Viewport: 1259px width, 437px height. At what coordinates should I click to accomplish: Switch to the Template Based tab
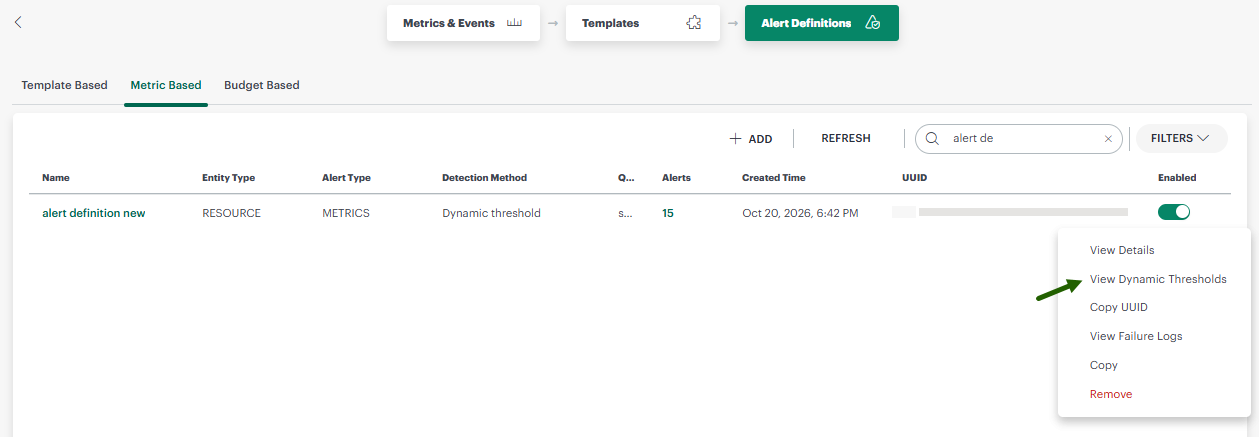pyautogui.click(x=64, y=85)
